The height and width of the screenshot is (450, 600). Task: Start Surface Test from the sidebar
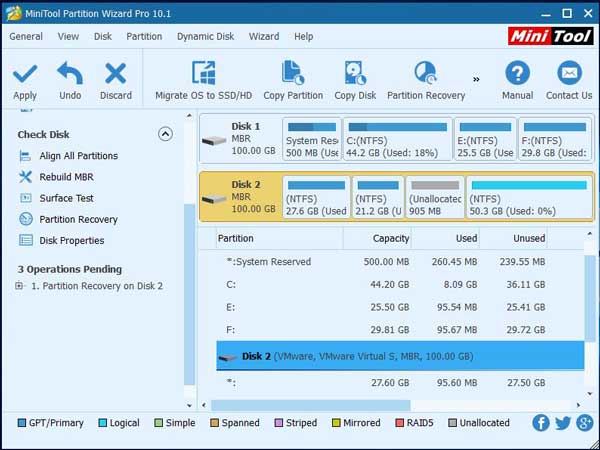click(x=66, y=198)
